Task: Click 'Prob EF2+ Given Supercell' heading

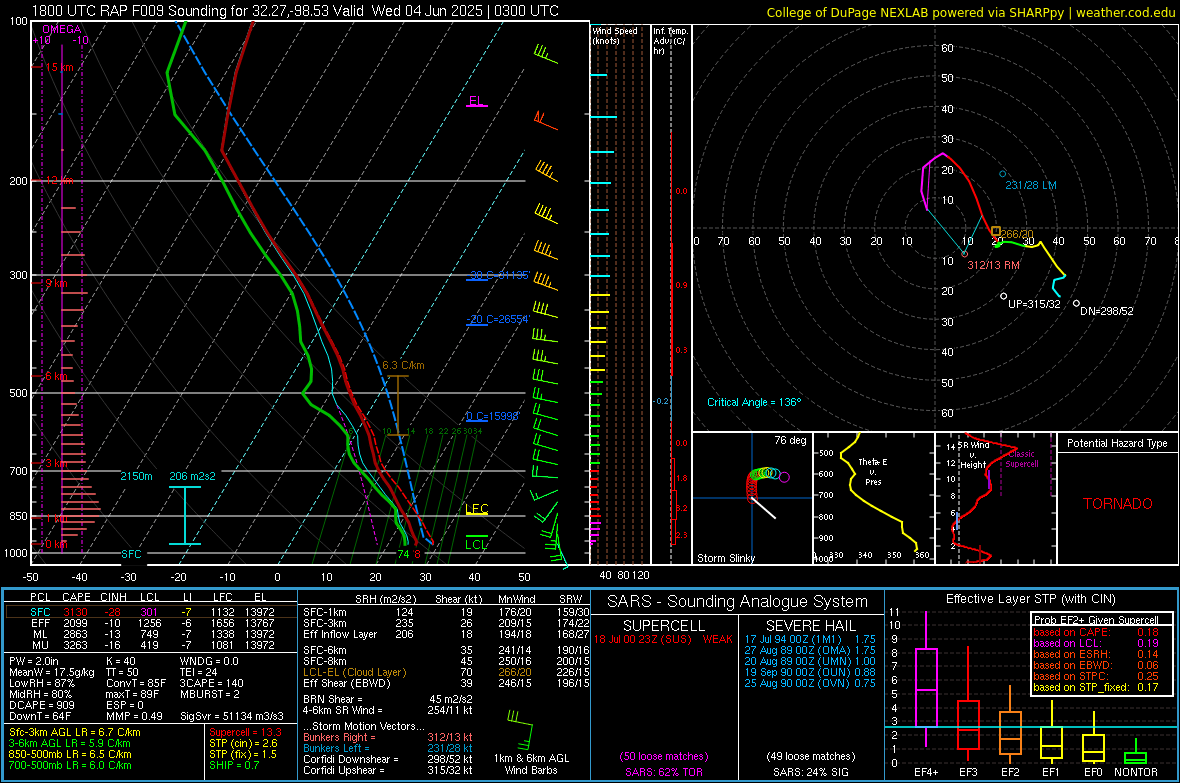Action: pyautogui.click(x=1096, y=620)
